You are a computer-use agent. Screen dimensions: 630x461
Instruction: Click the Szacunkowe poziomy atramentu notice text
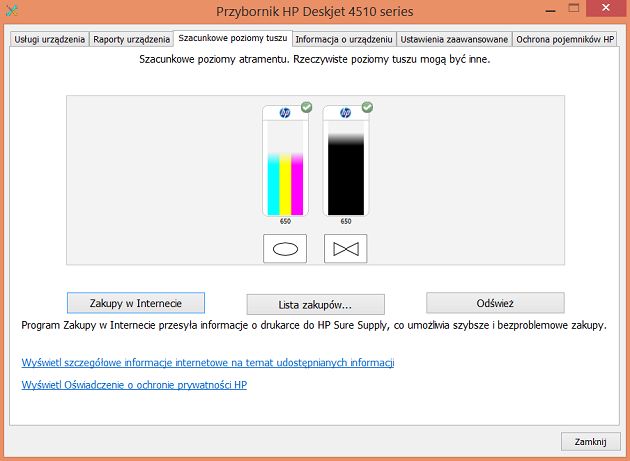(315, 59)
